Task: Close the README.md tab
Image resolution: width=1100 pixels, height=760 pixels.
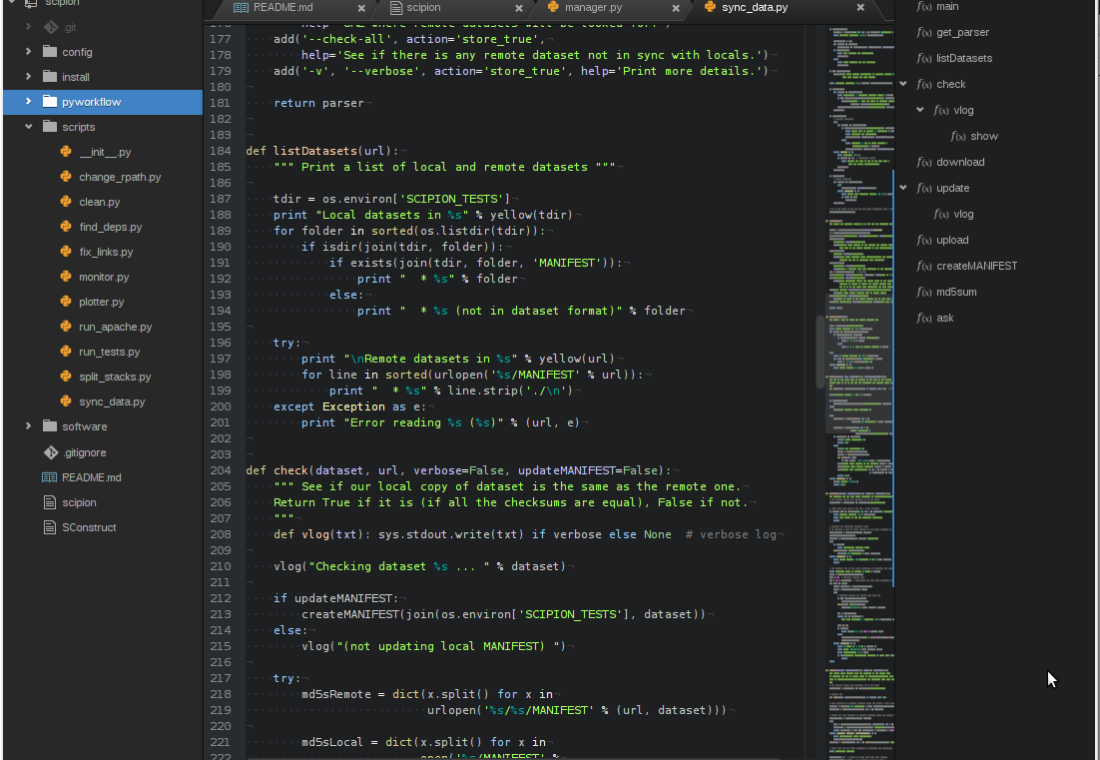Action: pyautogui.click(x=361, y=8)
